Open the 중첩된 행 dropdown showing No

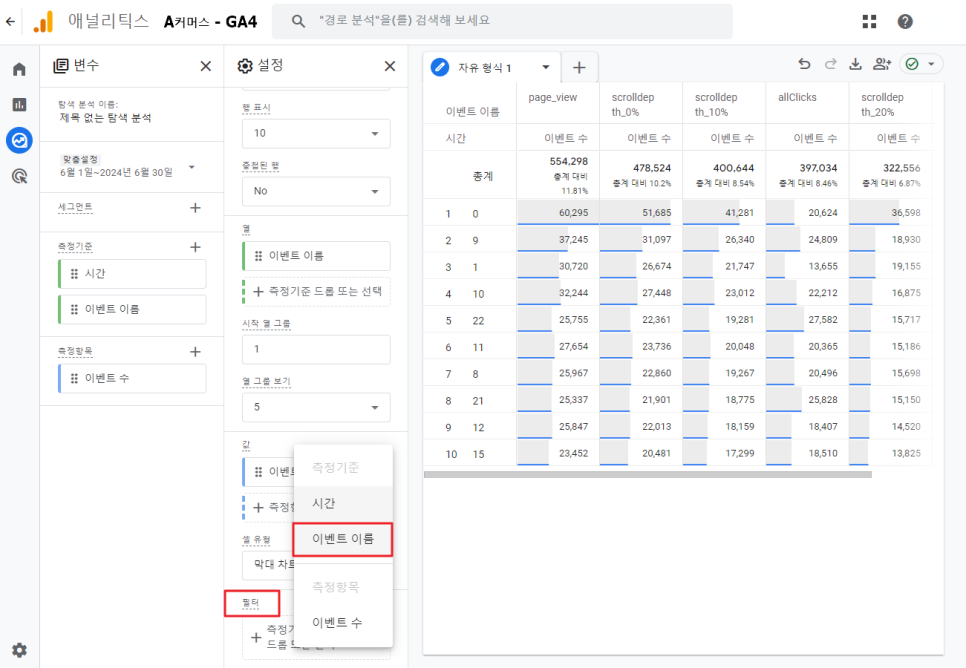click(x=316, y=191)
